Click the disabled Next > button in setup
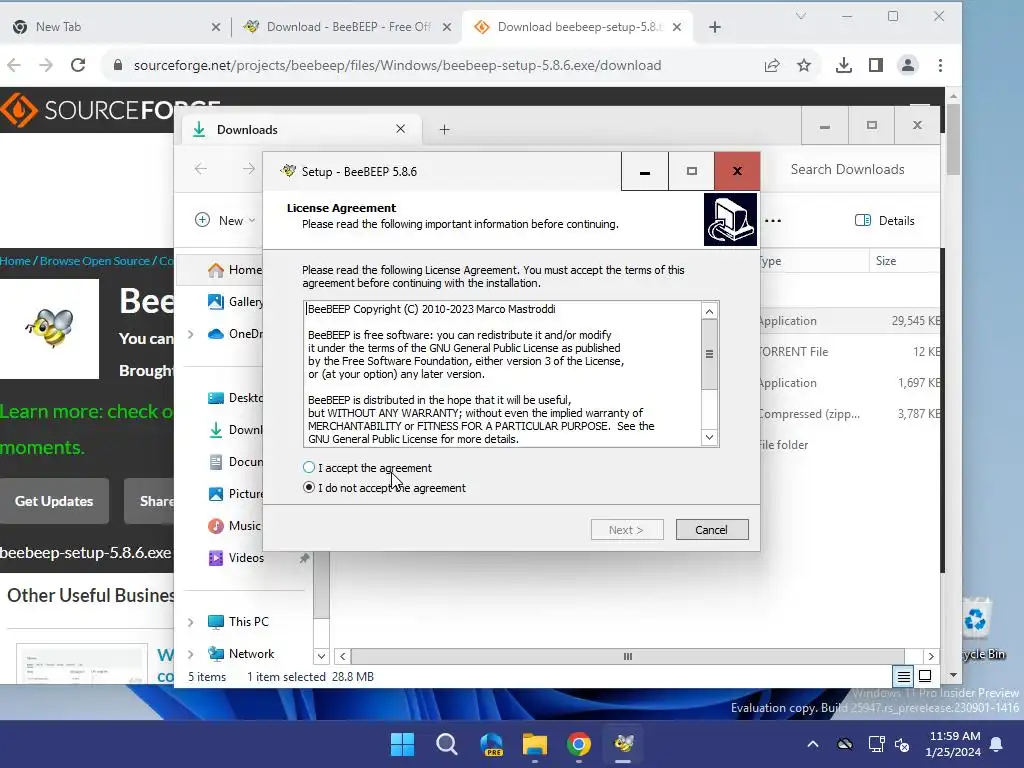The width and height of the screenshot is (1024, 768). click(627, 530)
